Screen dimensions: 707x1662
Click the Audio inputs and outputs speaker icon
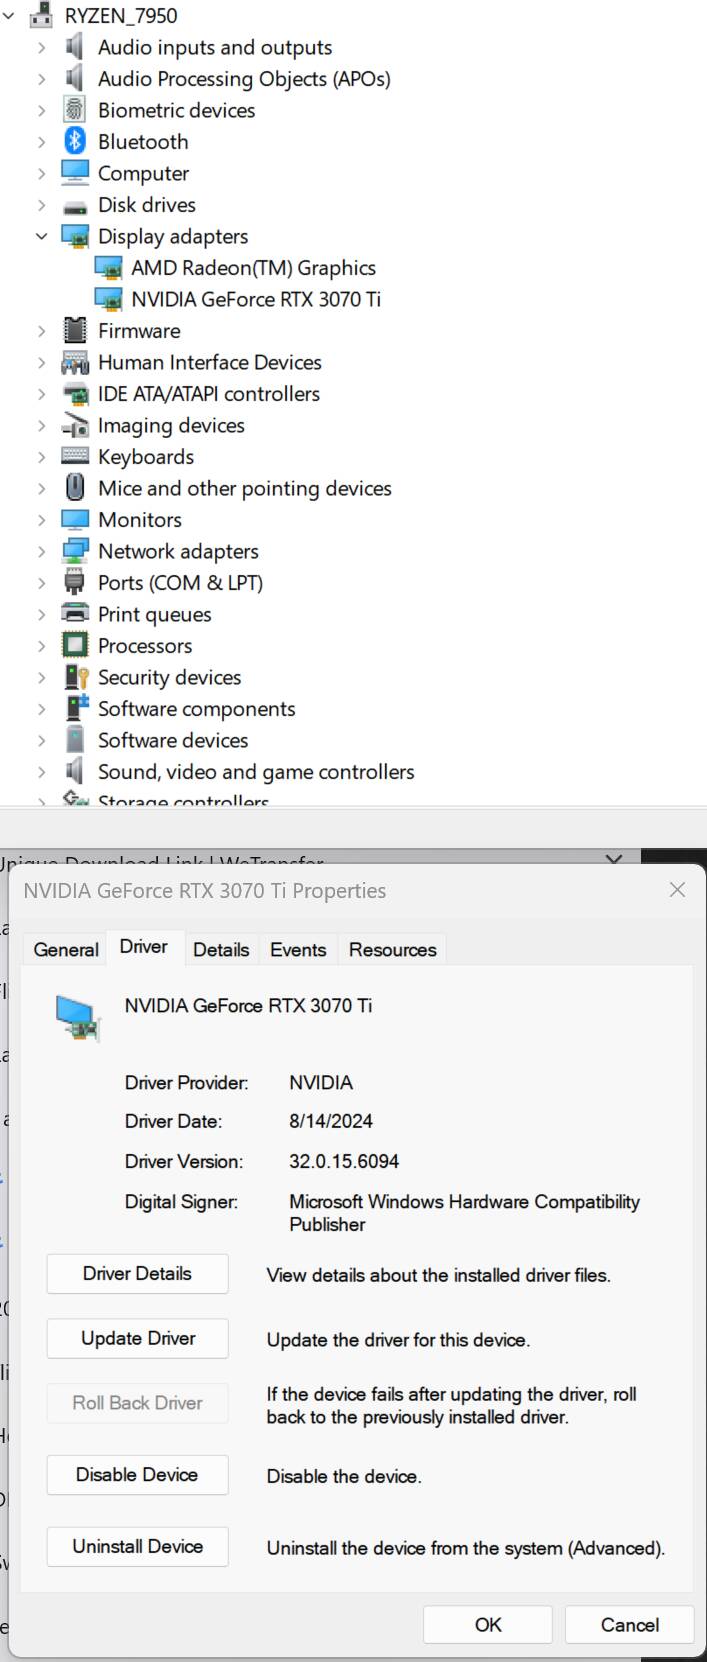[75, 47]
